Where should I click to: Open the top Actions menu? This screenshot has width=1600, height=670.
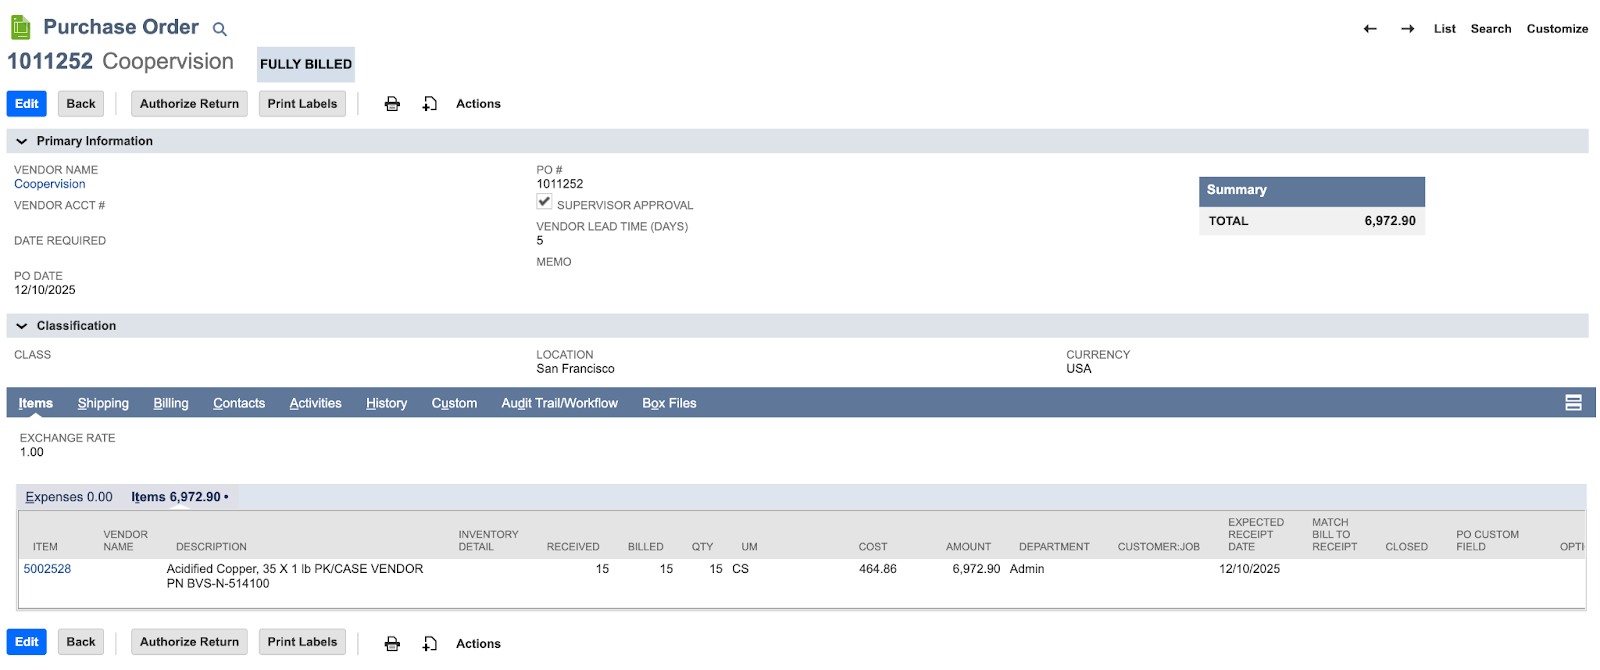coord(478,104)
